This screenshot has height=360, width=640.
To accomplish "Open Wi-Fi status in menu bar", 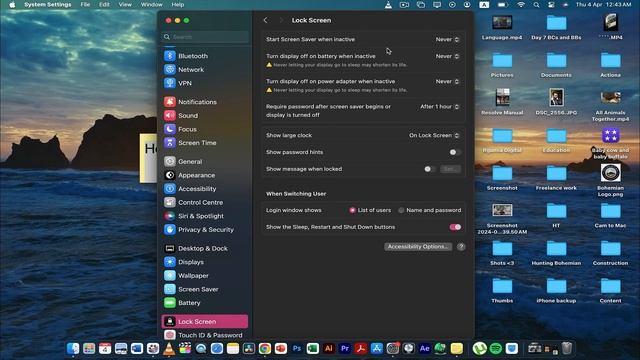I will pyautogui.click(x=521, y=4).
